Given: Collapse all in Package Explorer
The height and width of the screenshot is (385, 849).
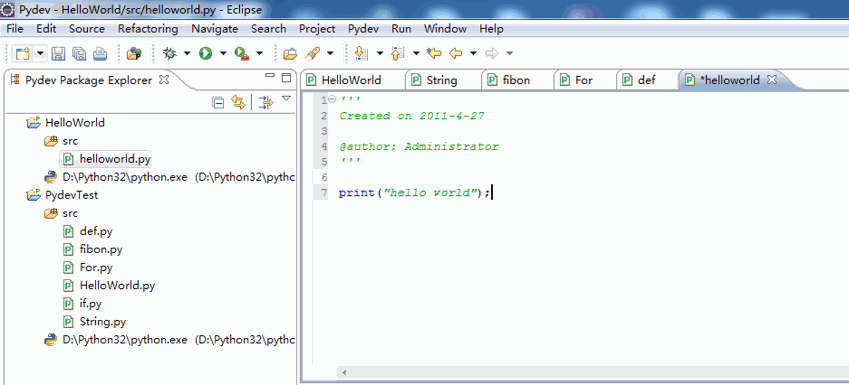Looking at the screenshot, I should (x=218, y=102).
